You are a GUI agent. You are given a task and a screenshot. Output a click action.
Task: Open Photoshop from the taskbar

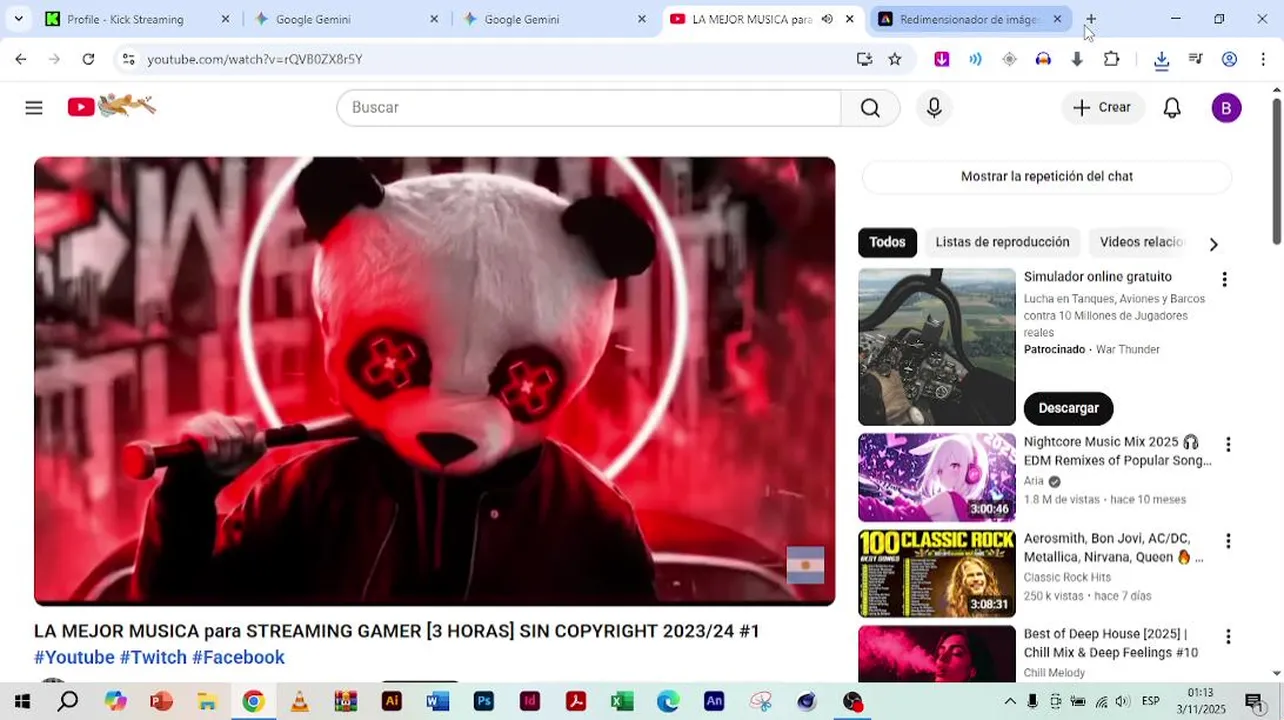[484, 701]
